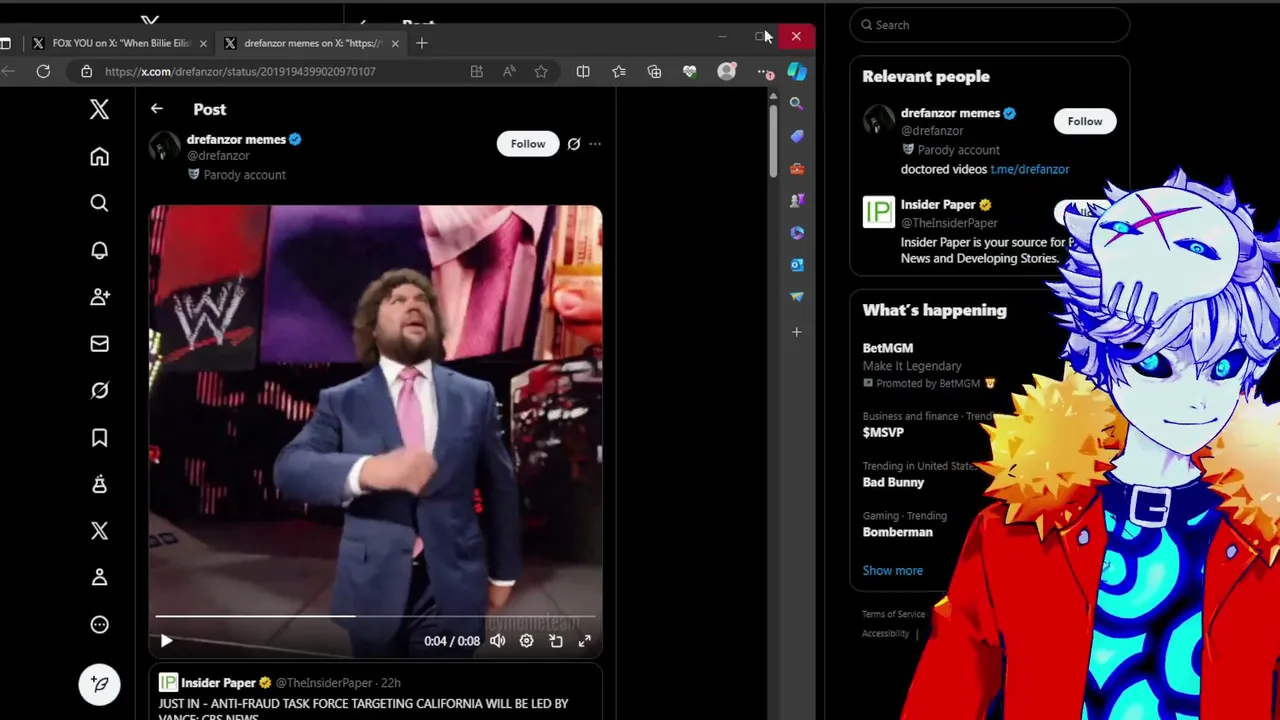Add app with Edge sidebar plus
1280x720 pixels.
[796, 331]
